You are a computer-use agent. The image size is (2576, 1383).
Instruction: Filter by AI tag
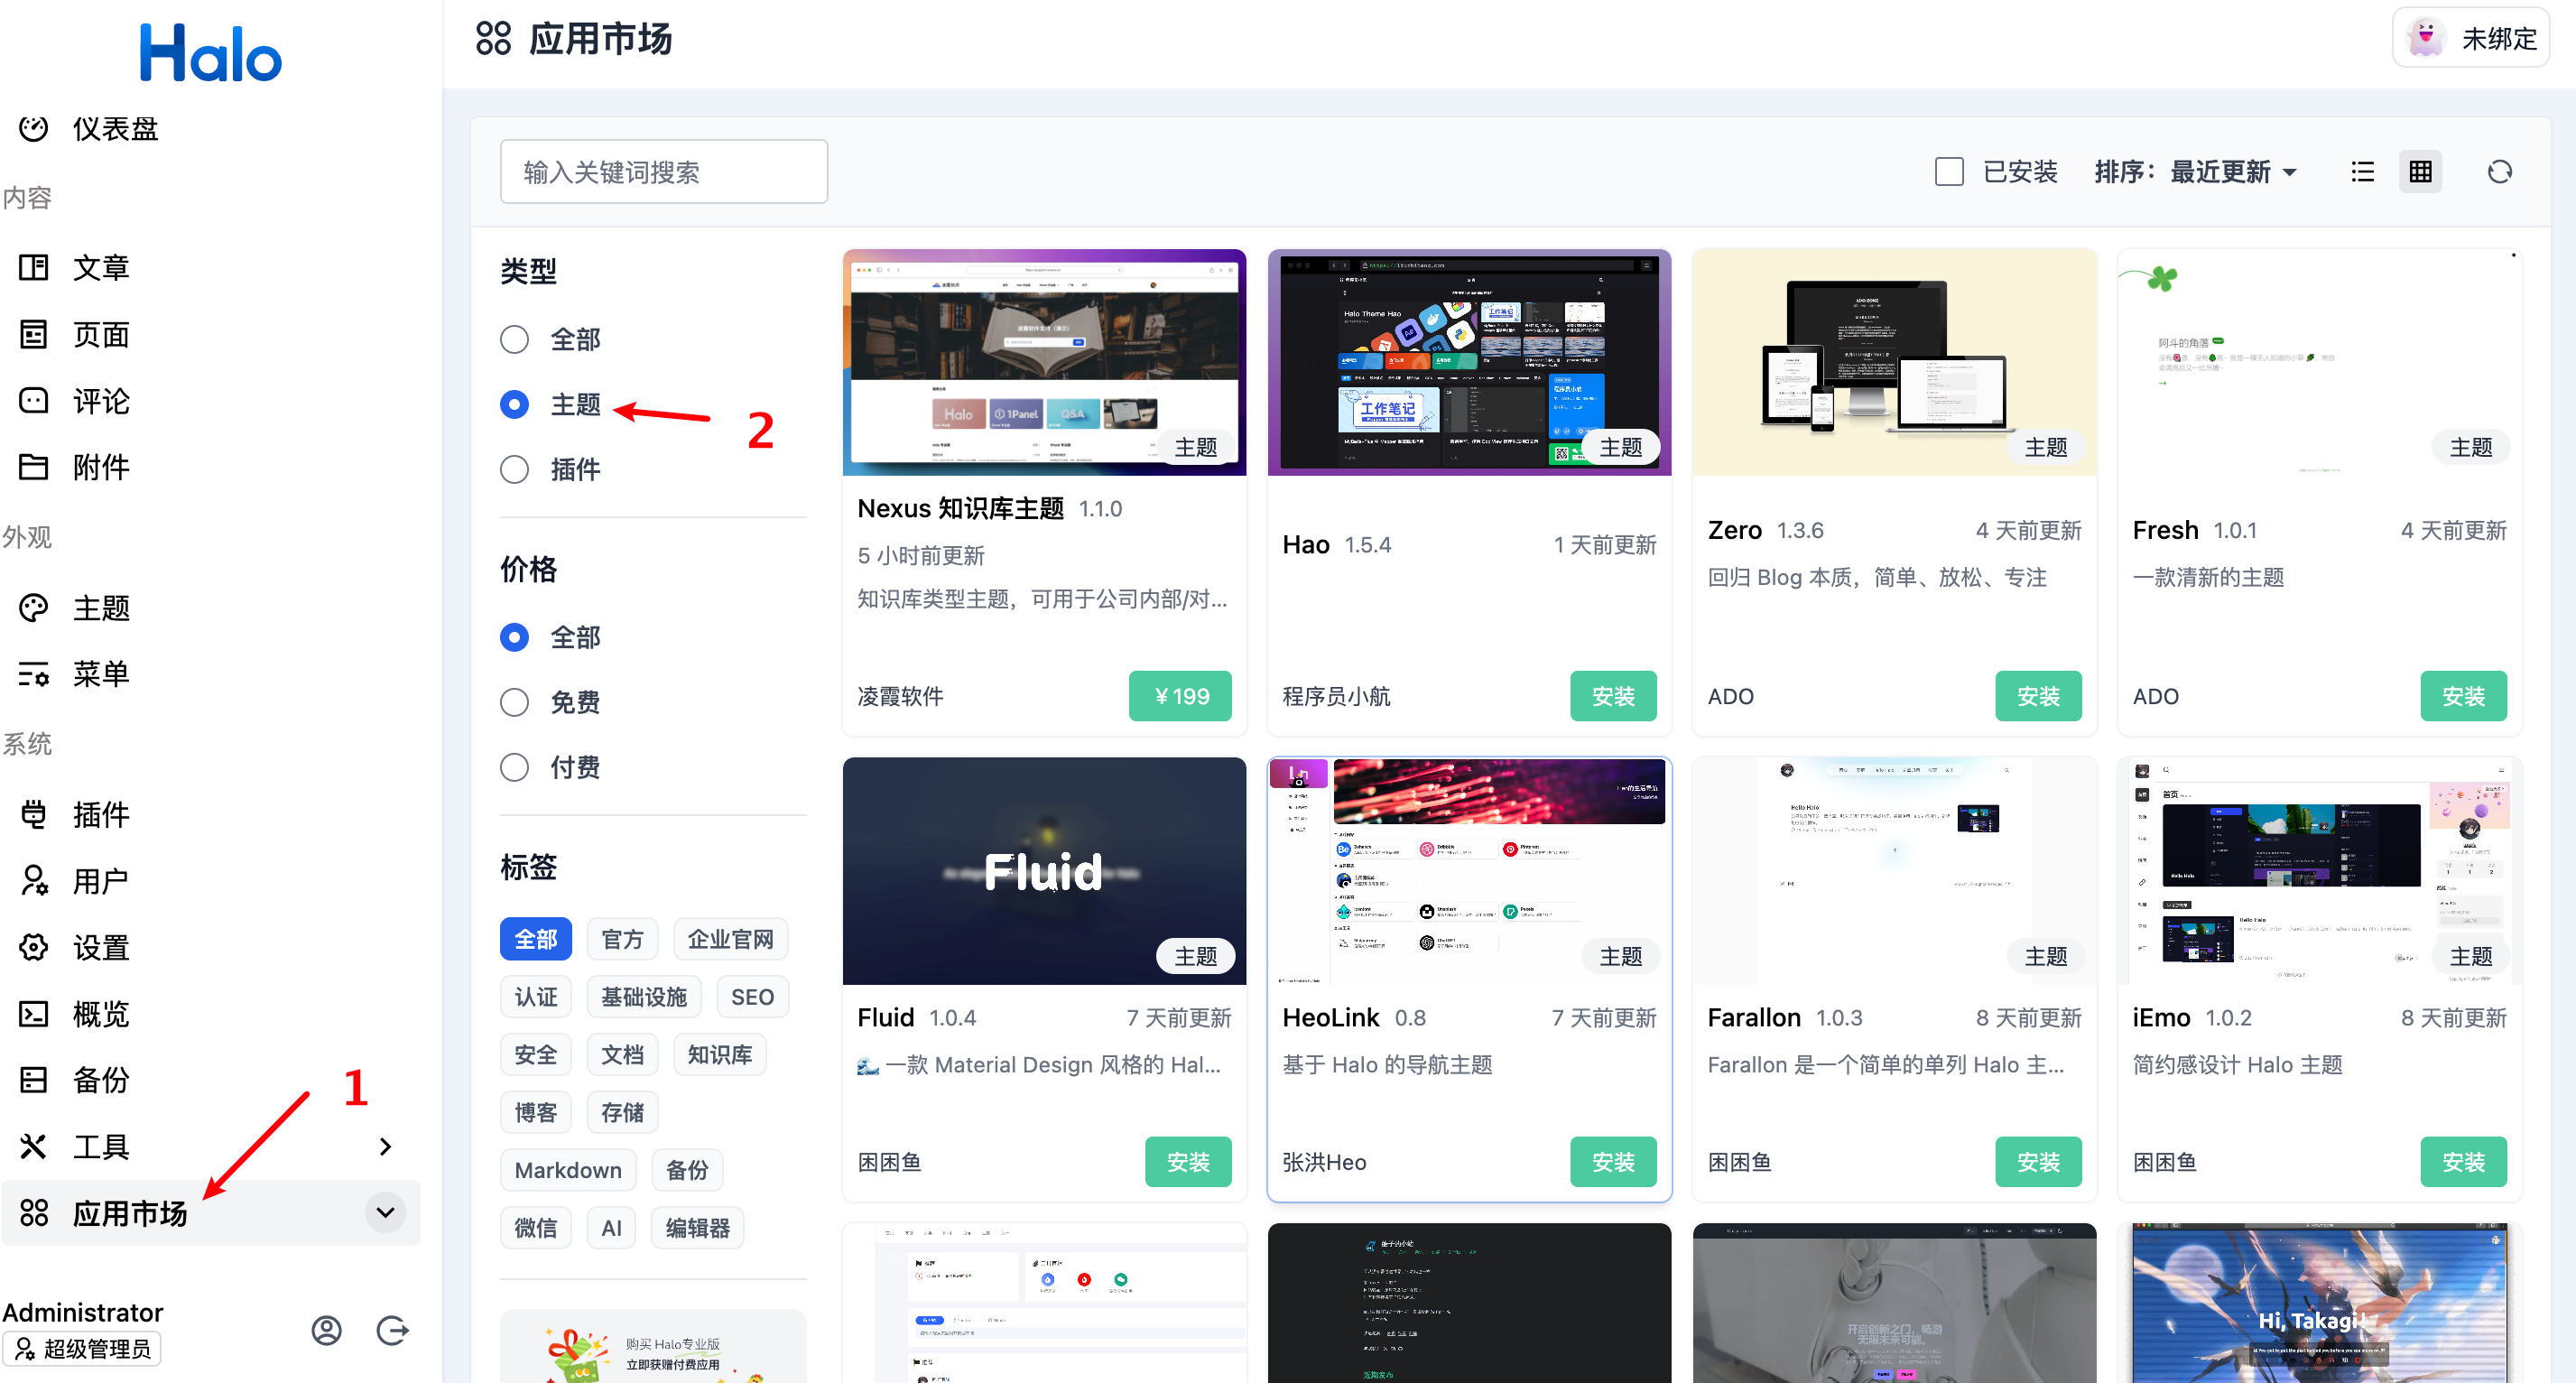(x=611, y=1228)
